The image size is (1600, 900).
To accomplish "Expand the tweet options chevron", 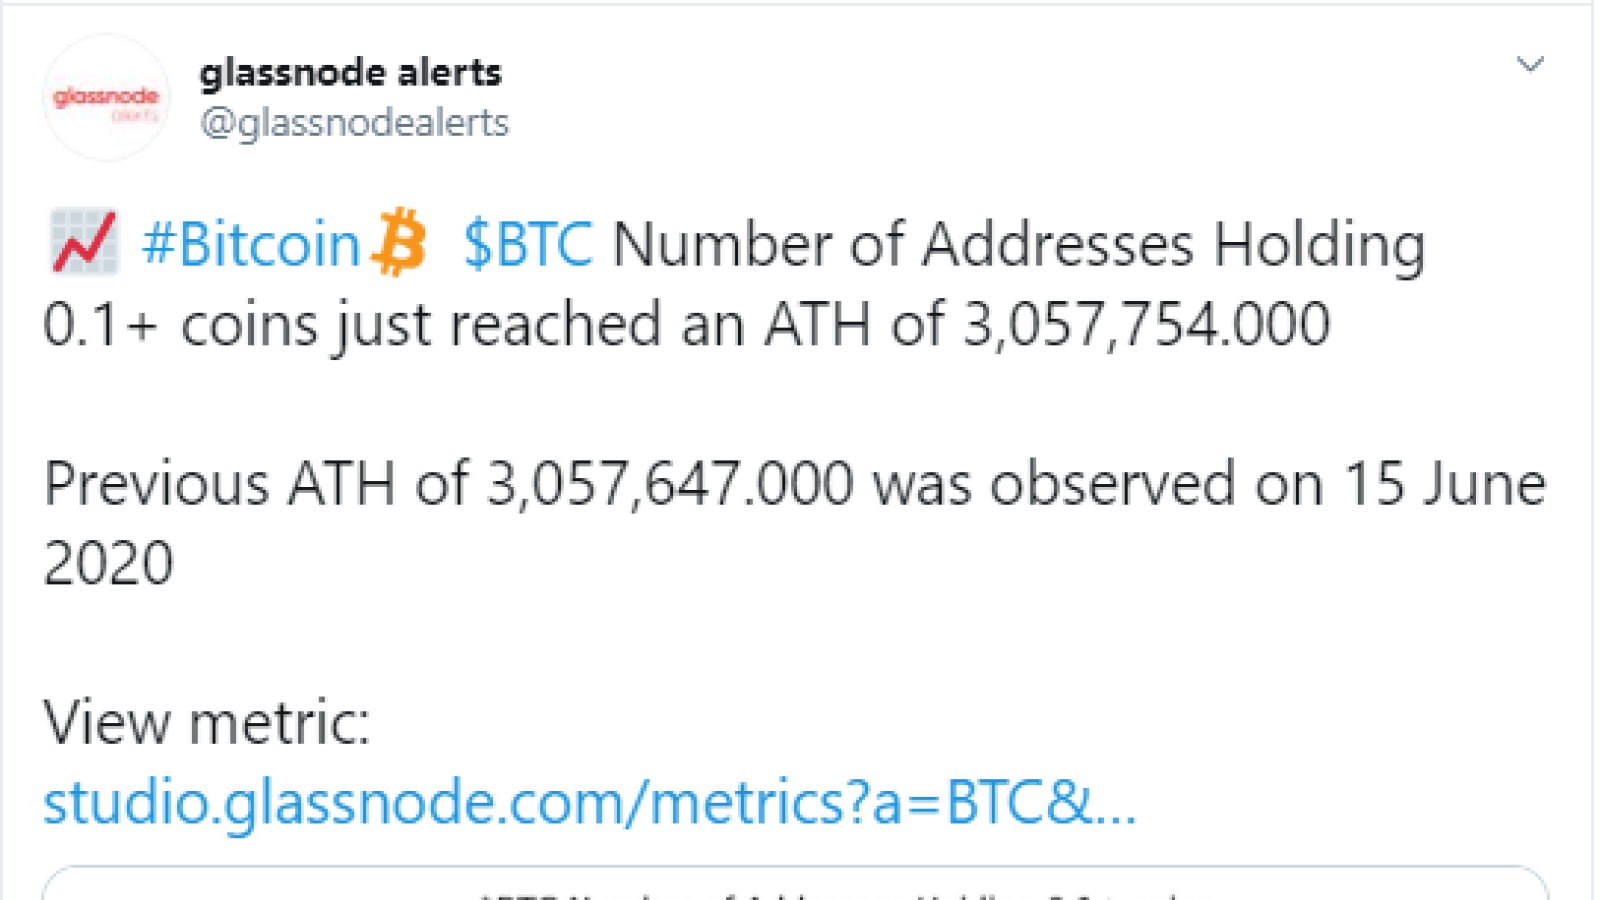I will [x=1530, y=65].
